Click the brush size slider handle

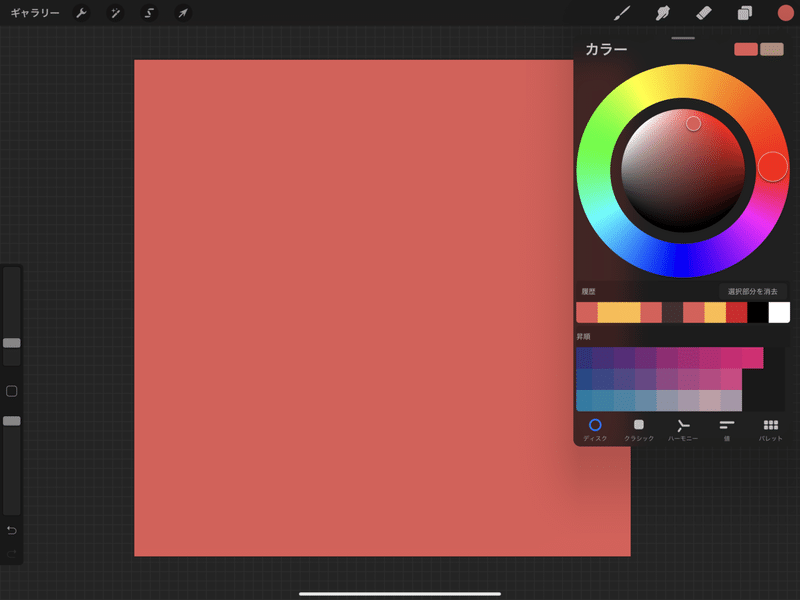[12, 343]
